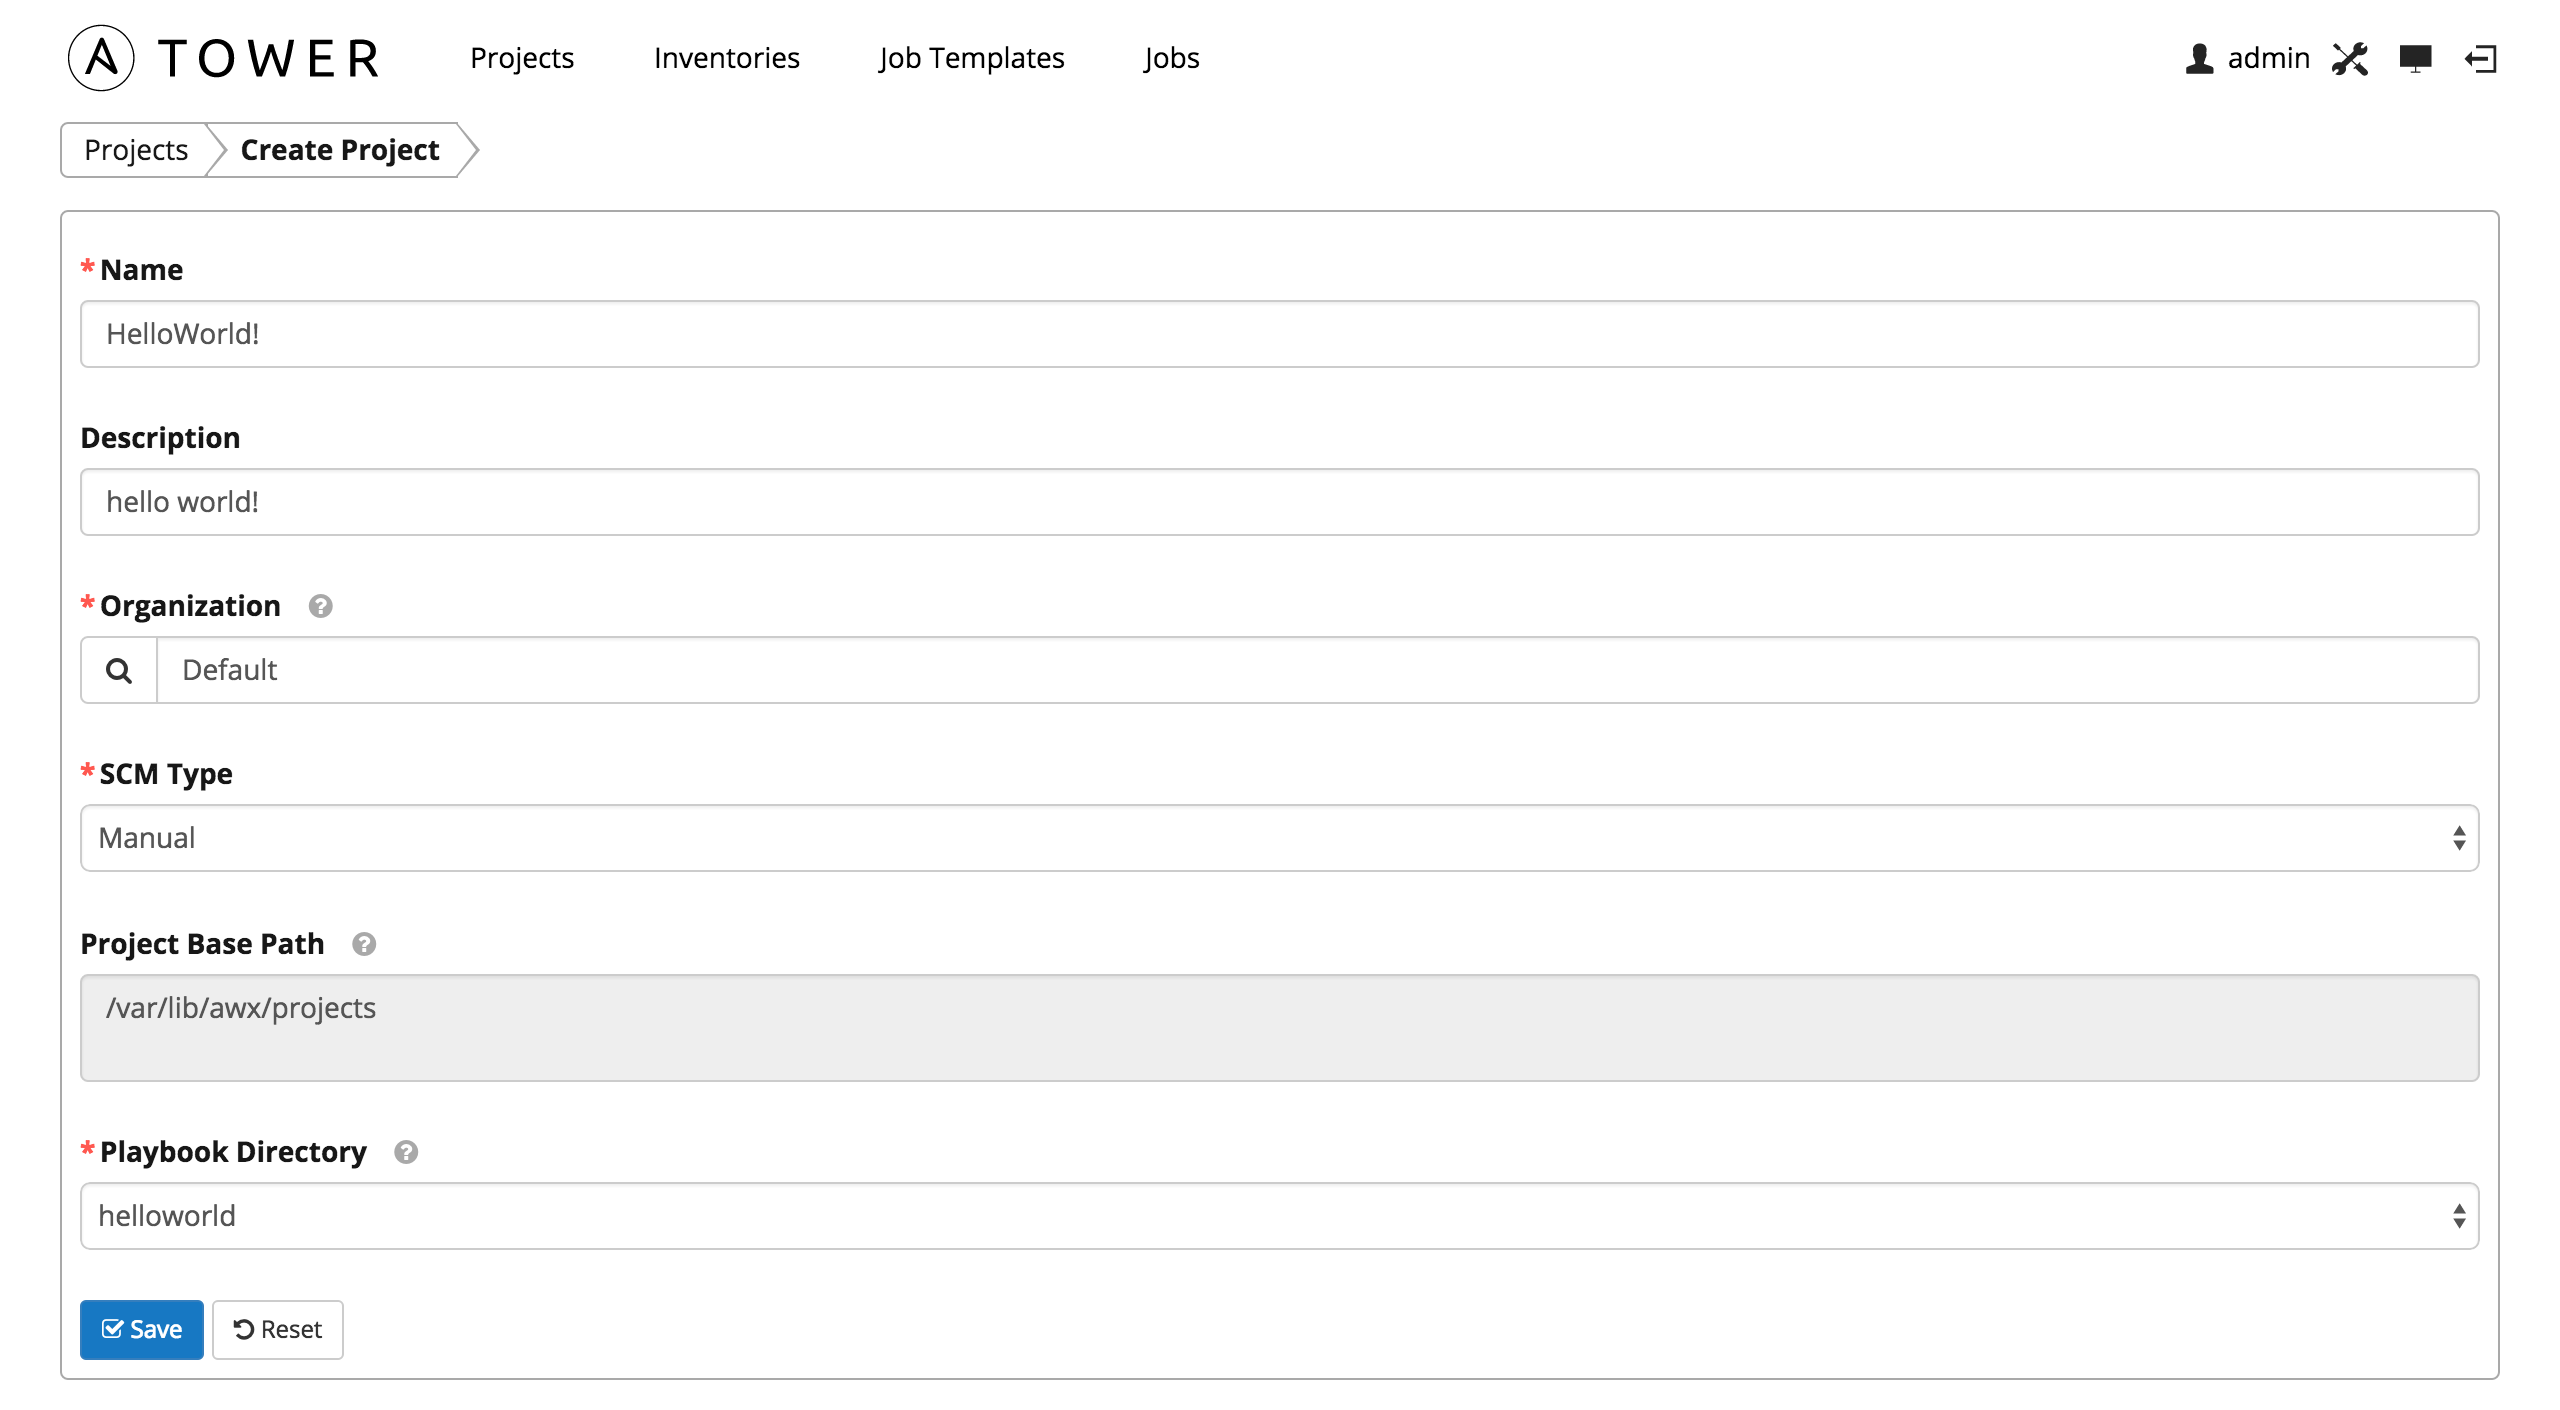Click the admin user profile icon

(x=2199, y=59)
